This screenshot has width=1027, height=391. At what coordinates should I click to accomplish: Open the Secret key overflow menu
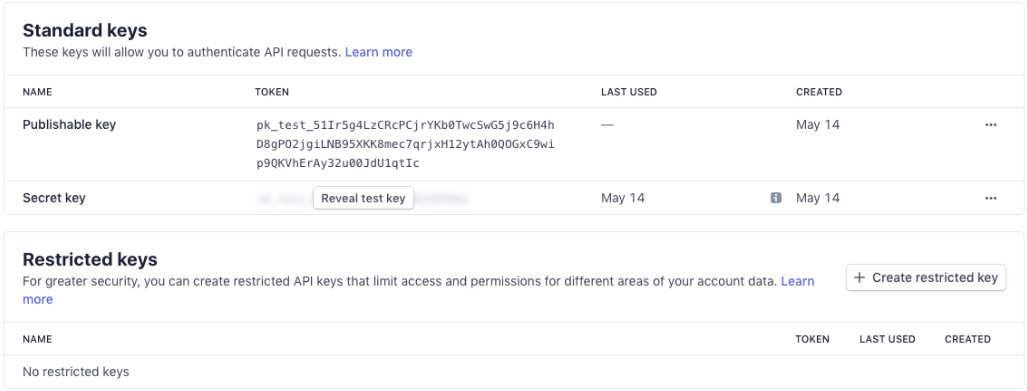[x=990, y=198]
